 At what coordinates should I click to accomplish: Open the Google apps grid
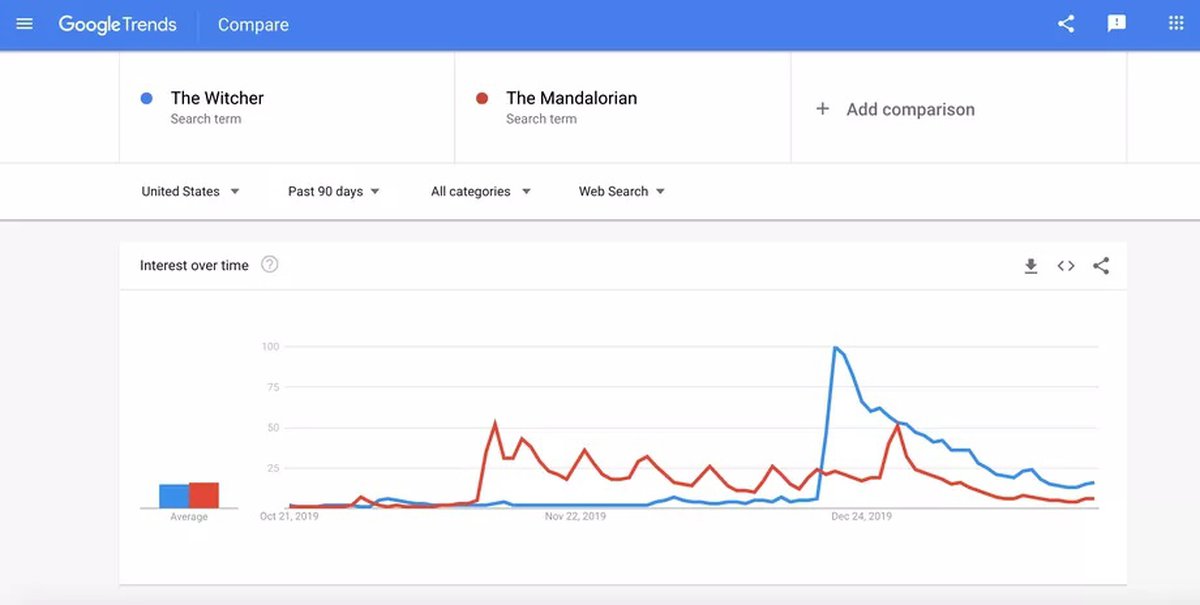tap(1176, 24)
